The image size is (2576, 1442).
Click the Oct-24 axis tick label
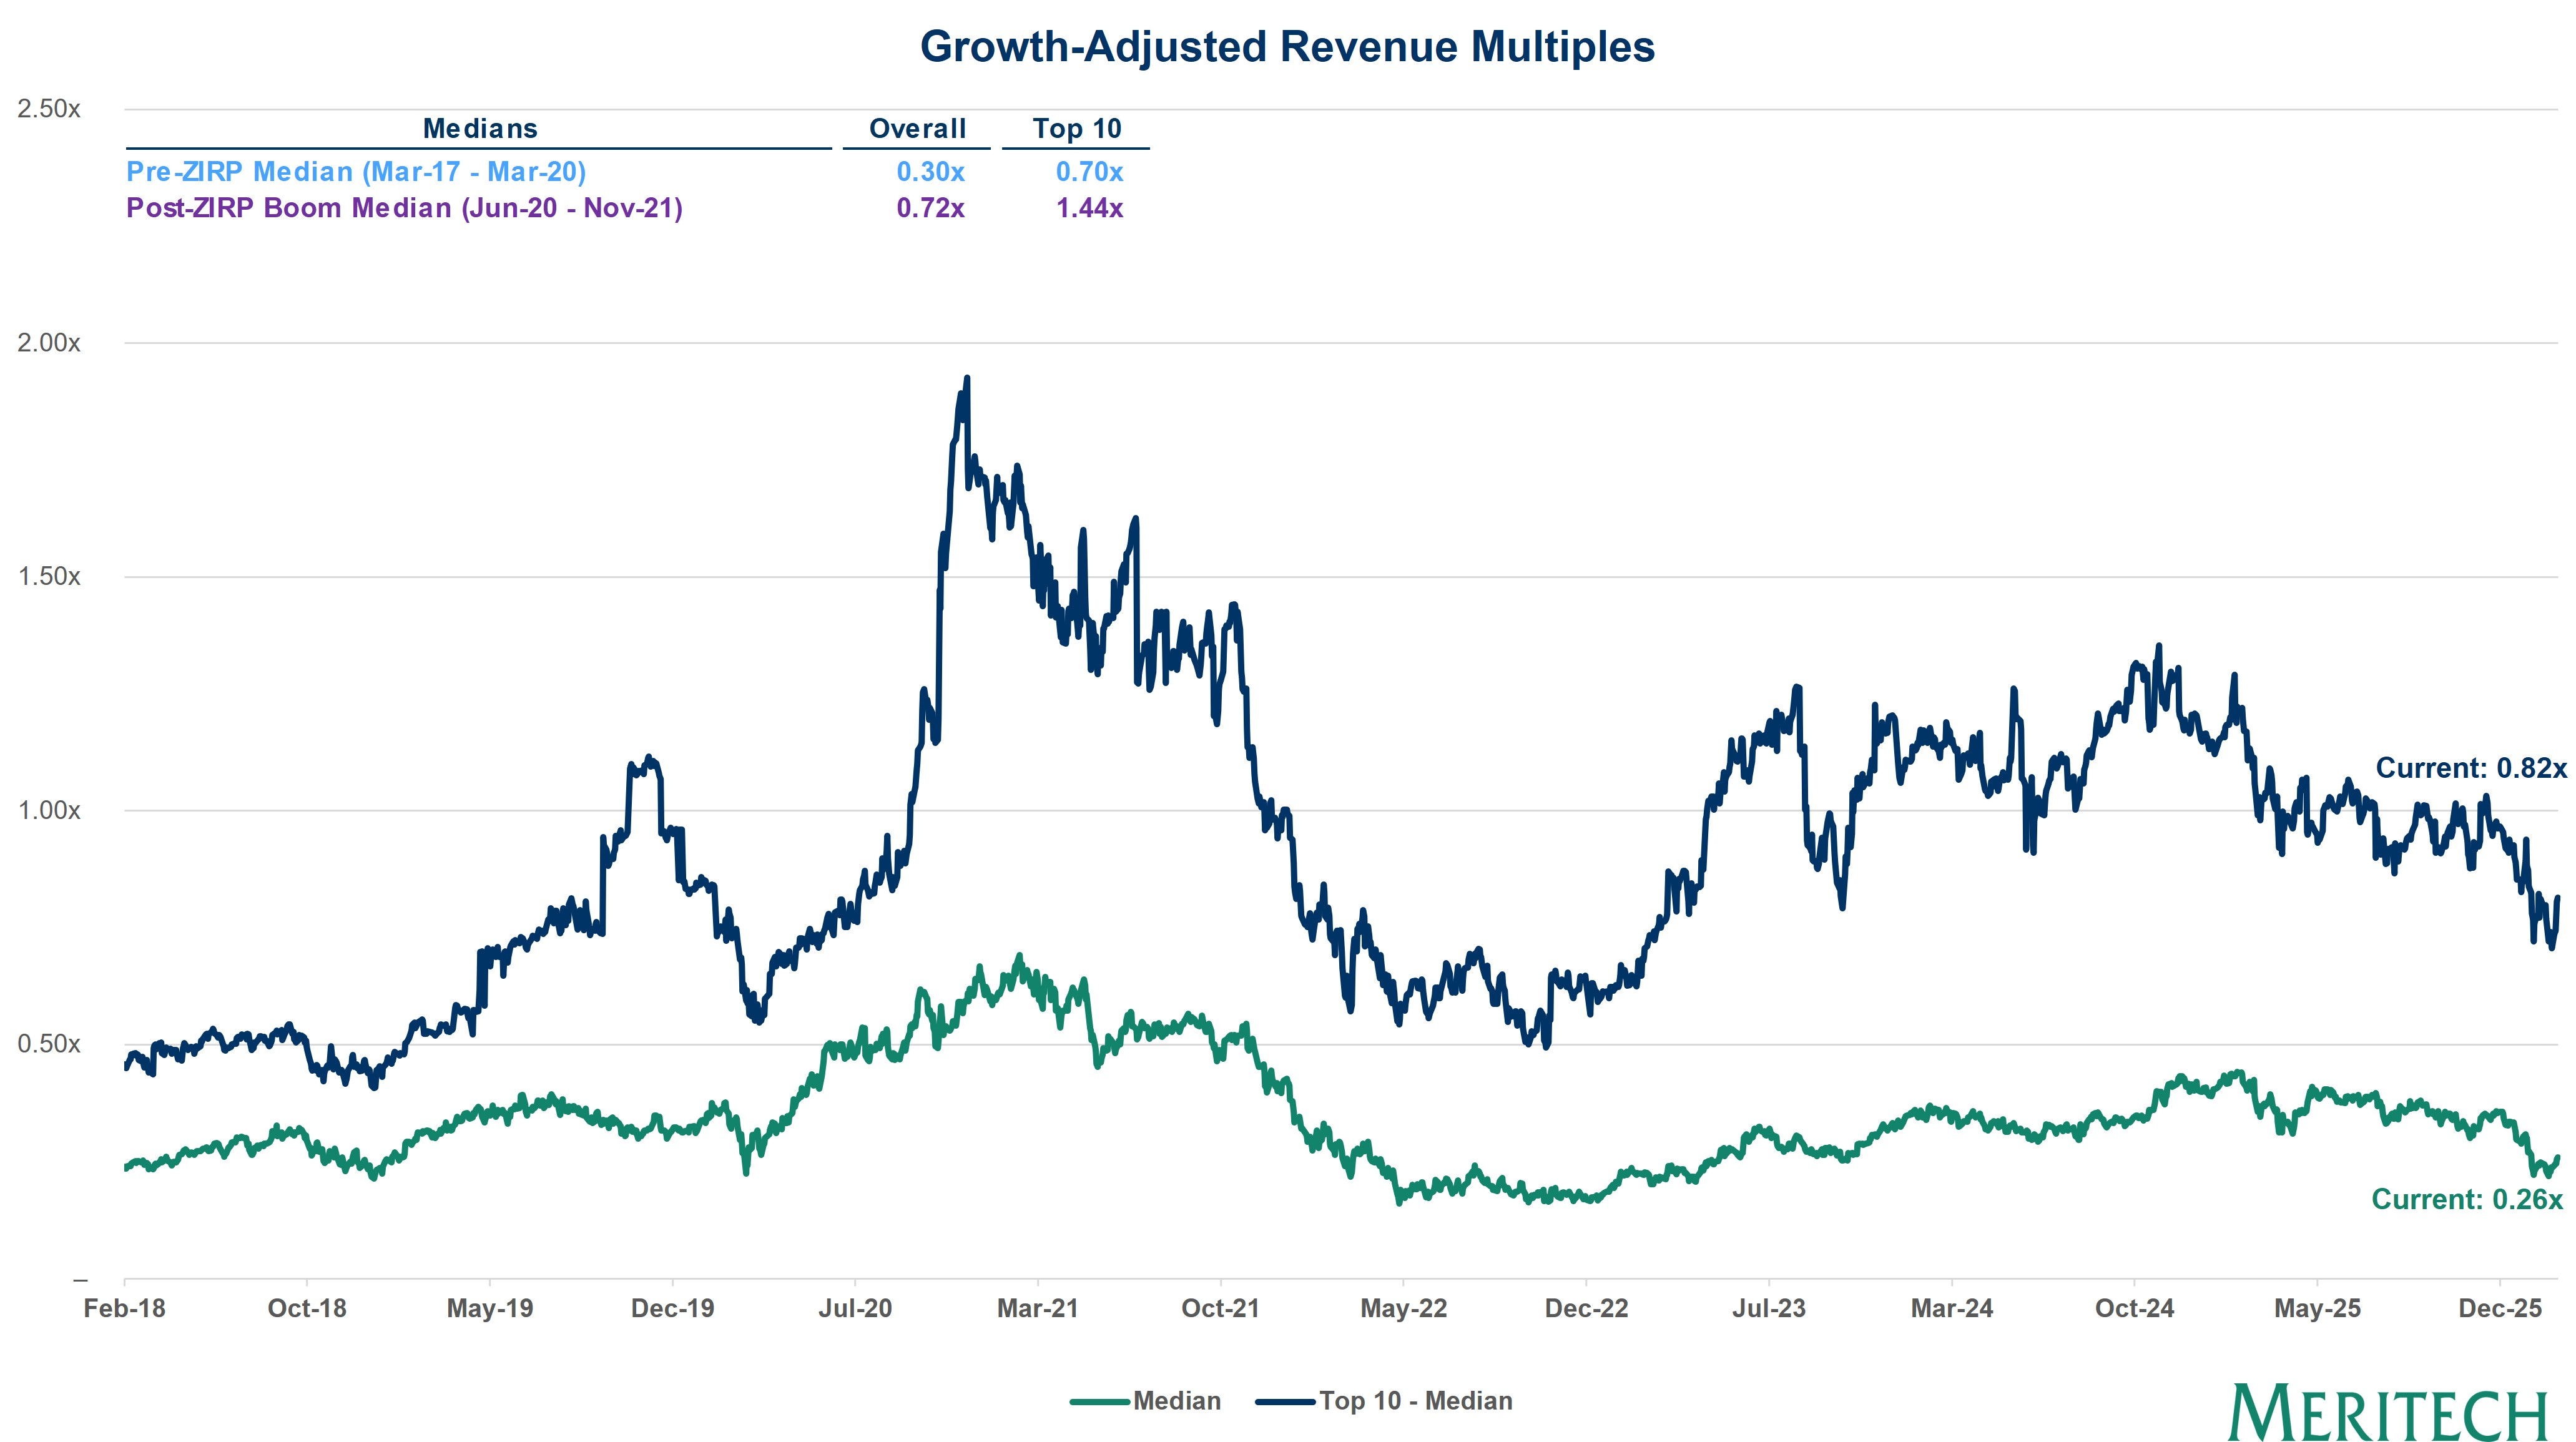[2134, 1308]
